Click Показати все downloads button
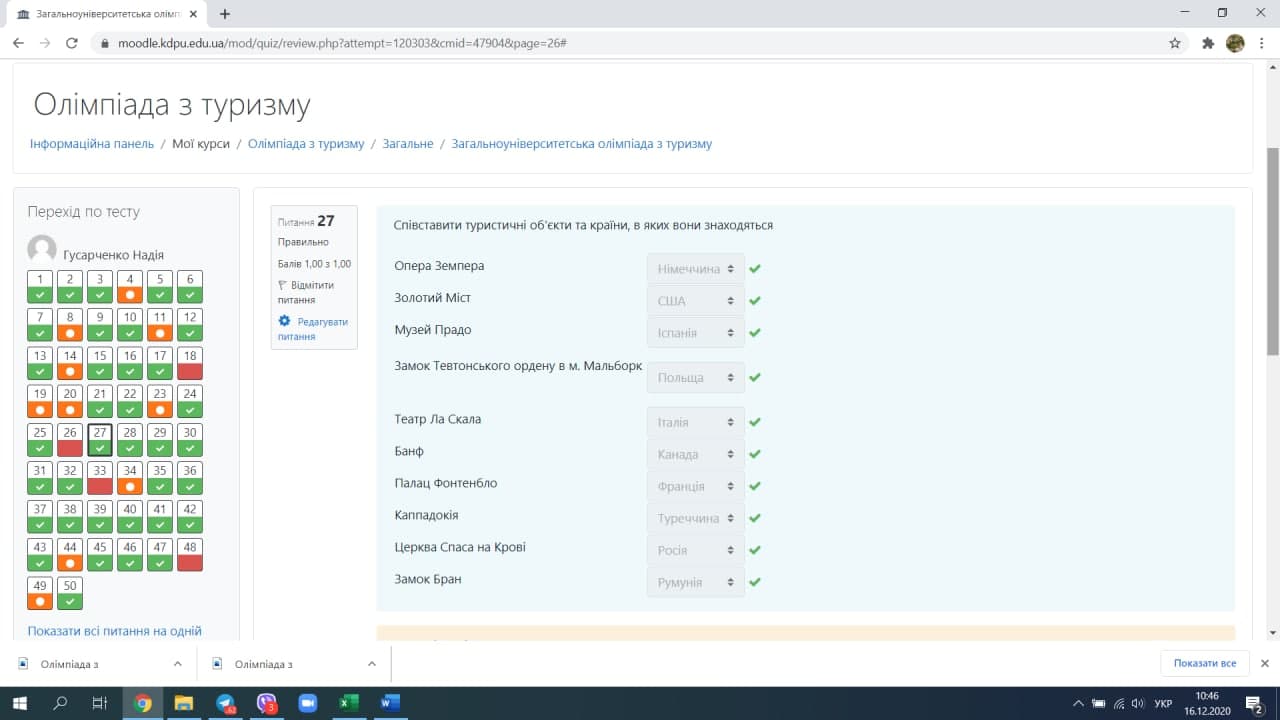The height and width of the screenshot is (720, 1280). click(1205, 663)
